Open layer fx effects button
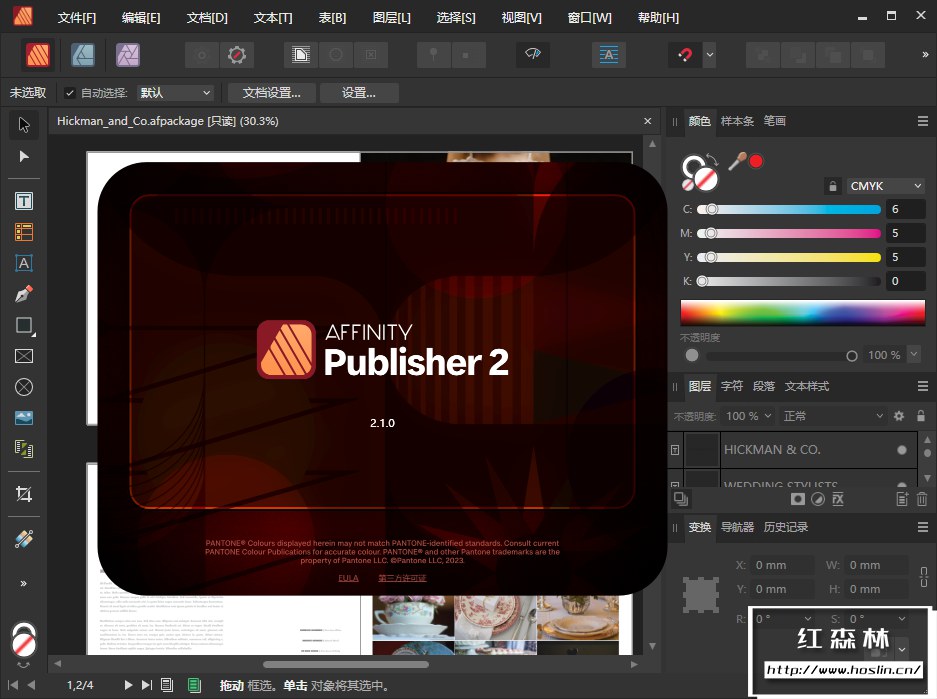Image resolution: width=937 pixels, height=699 pixels. (838, 498)
